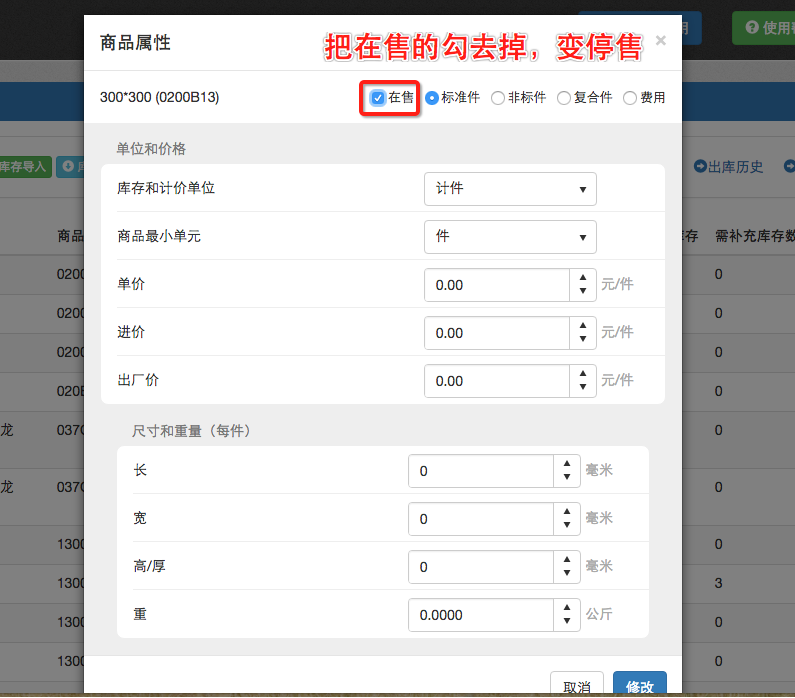The width and height of the screenshot is (795, 698).
Task: Click the 宽 width input field
Action: tap(481, 519)
